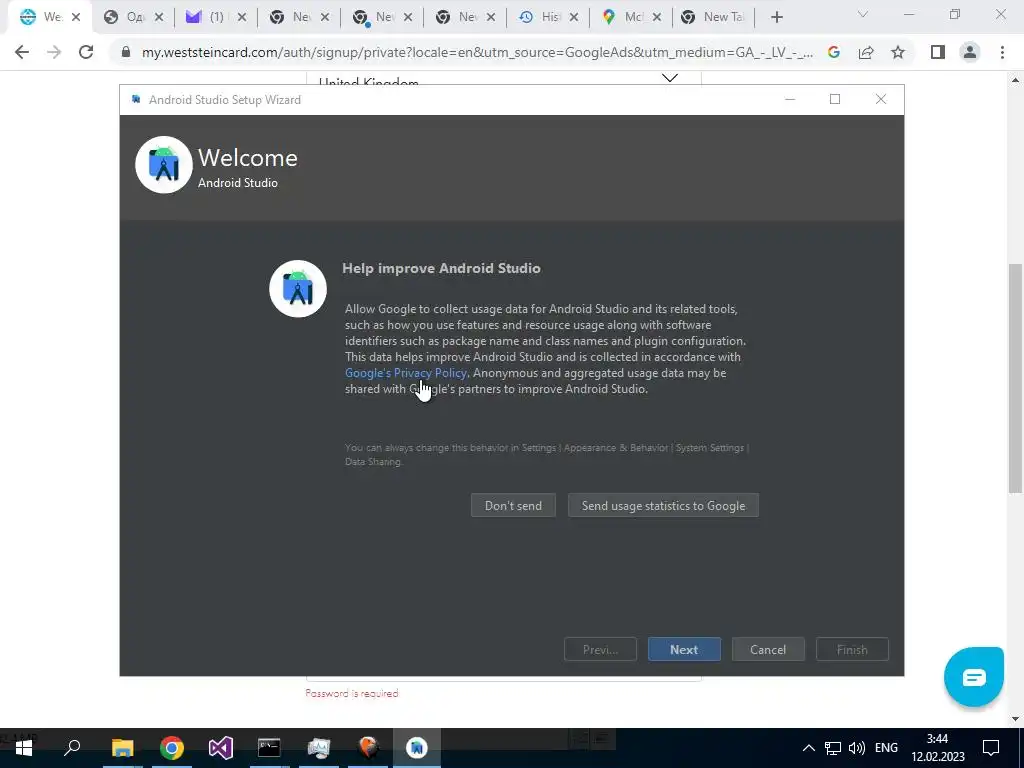Open clock showing 3:44

938,748
